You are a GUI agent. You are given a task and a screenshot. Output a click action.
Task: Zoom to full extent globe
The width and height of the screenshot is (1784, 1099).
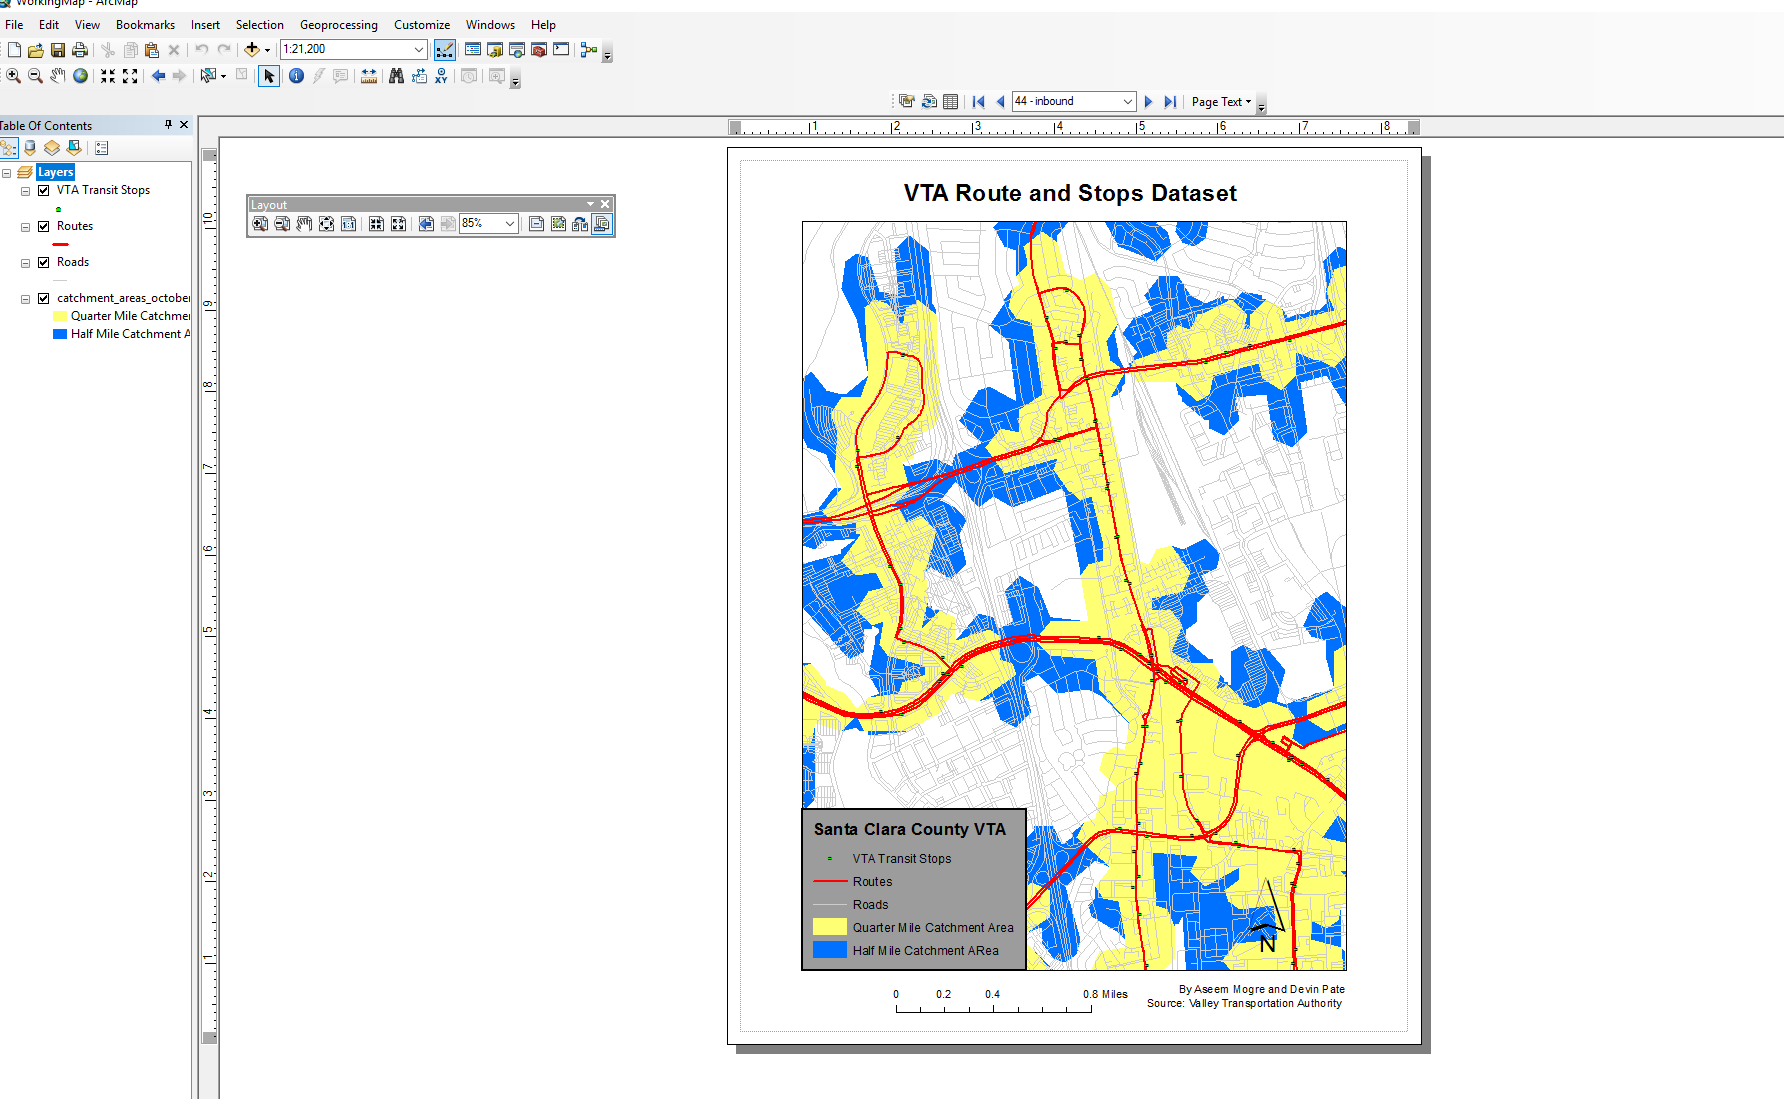point(80,76)
